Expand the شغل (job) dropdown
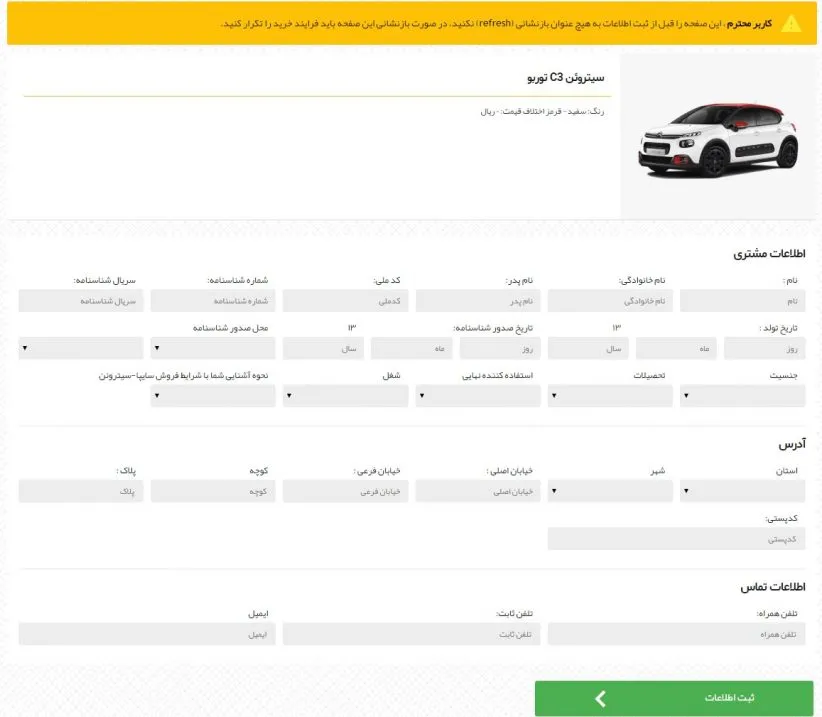This screenshot has width=822, height=717. [x=345, y=396]
